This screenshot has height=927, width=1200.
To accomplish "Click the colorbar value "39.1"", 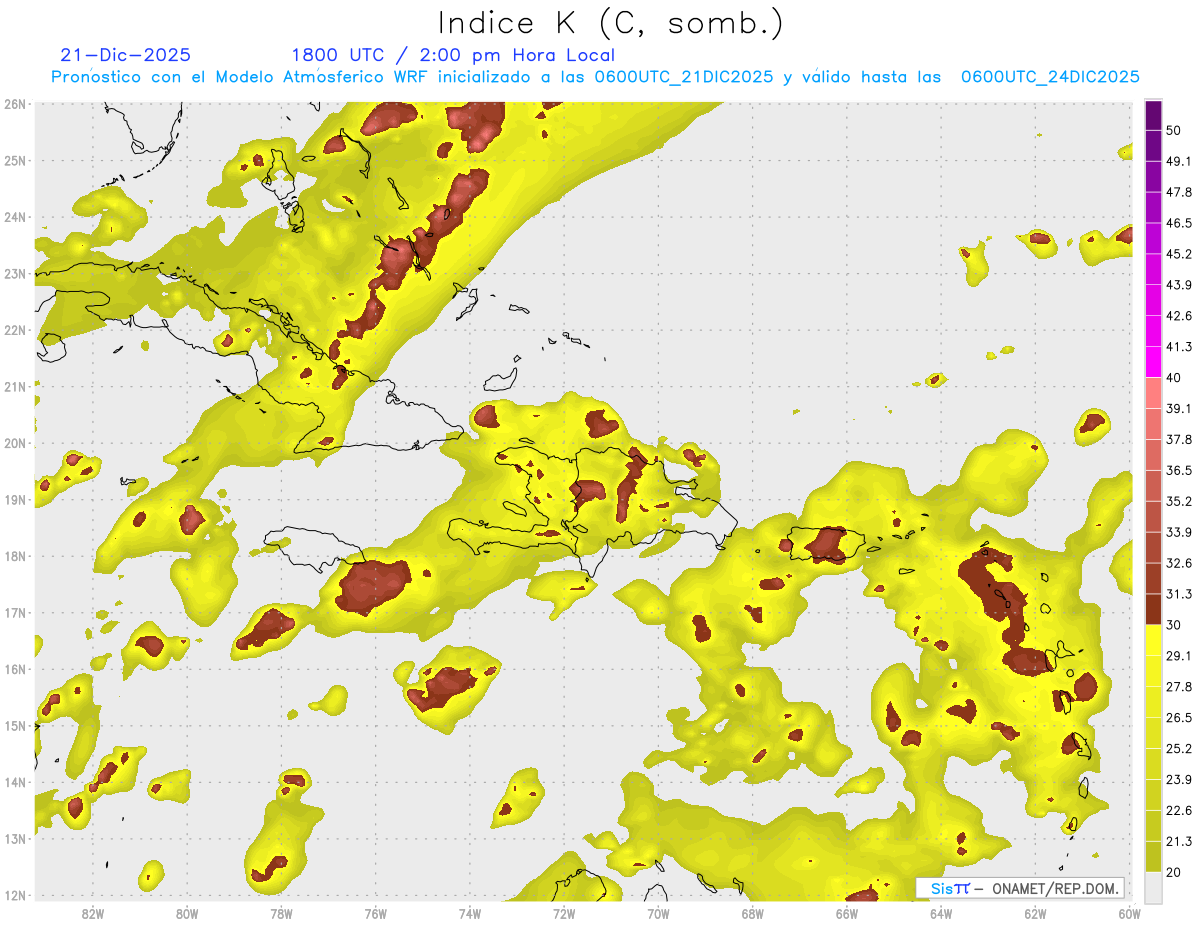I will [1178, 409].
